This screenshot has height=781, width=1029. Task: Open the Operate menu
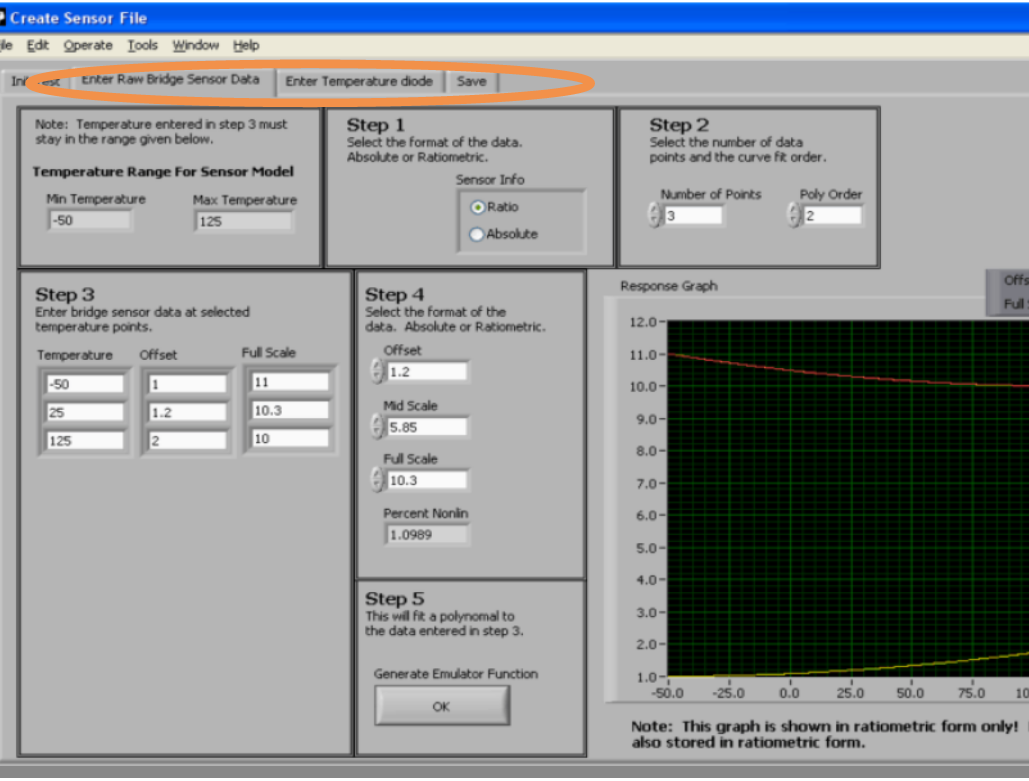coord(88,45)
